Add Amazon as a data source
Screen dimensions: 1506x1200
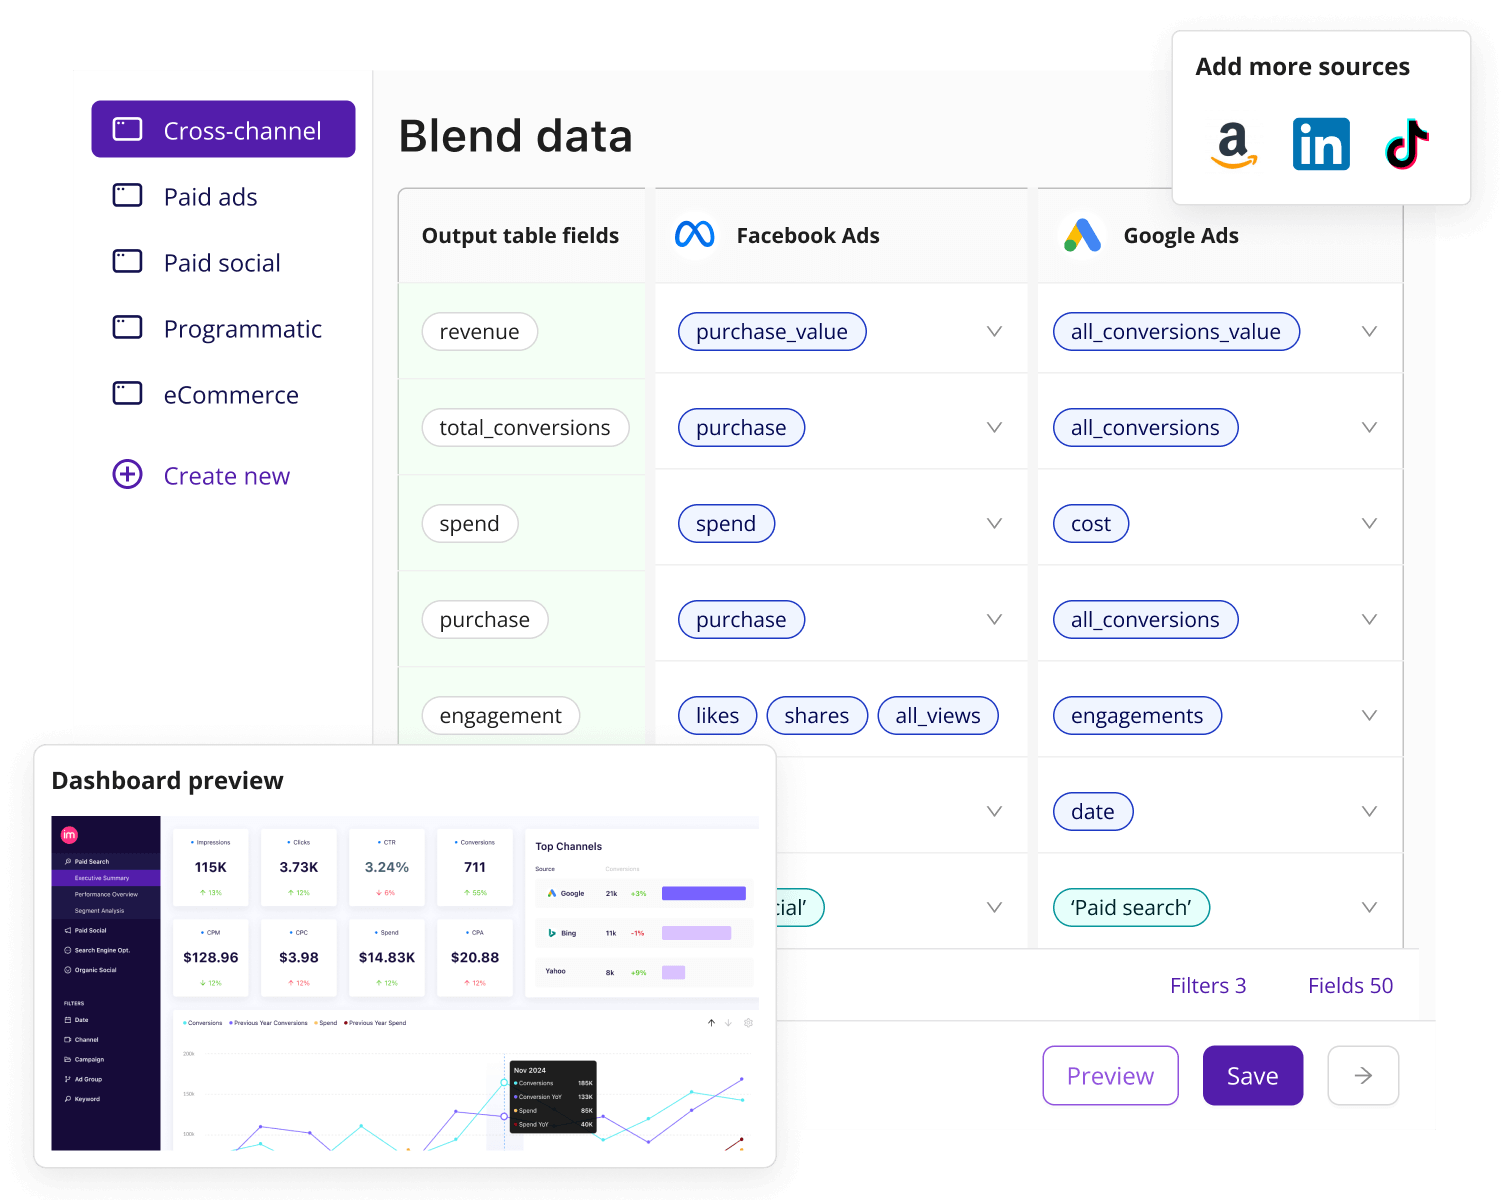(1233, 144)
